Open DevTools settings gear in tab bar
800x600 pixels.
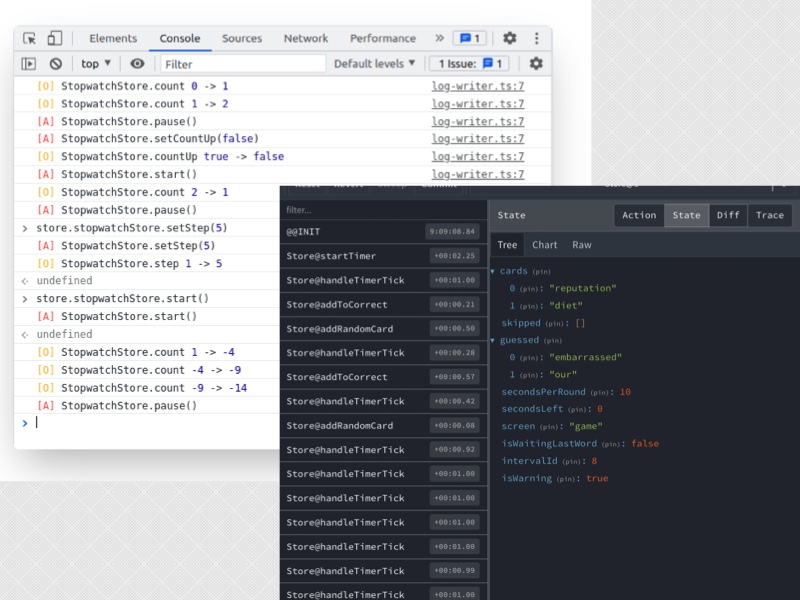click(x=510, y=38)
